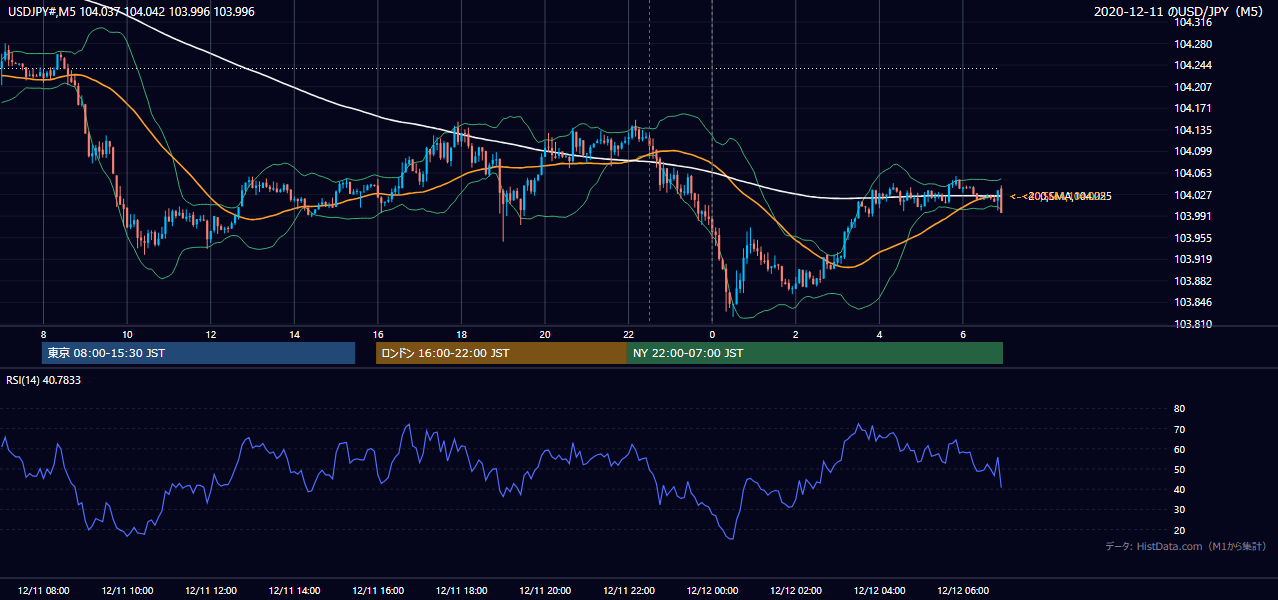Click price axis label 103.919
Image resolution: width=1278 pixels, height=600 pixels.
(1194, 259)
